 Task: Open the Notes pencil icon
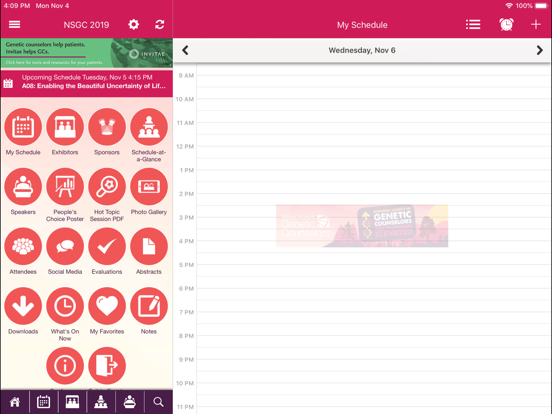(x=149, y=306)
